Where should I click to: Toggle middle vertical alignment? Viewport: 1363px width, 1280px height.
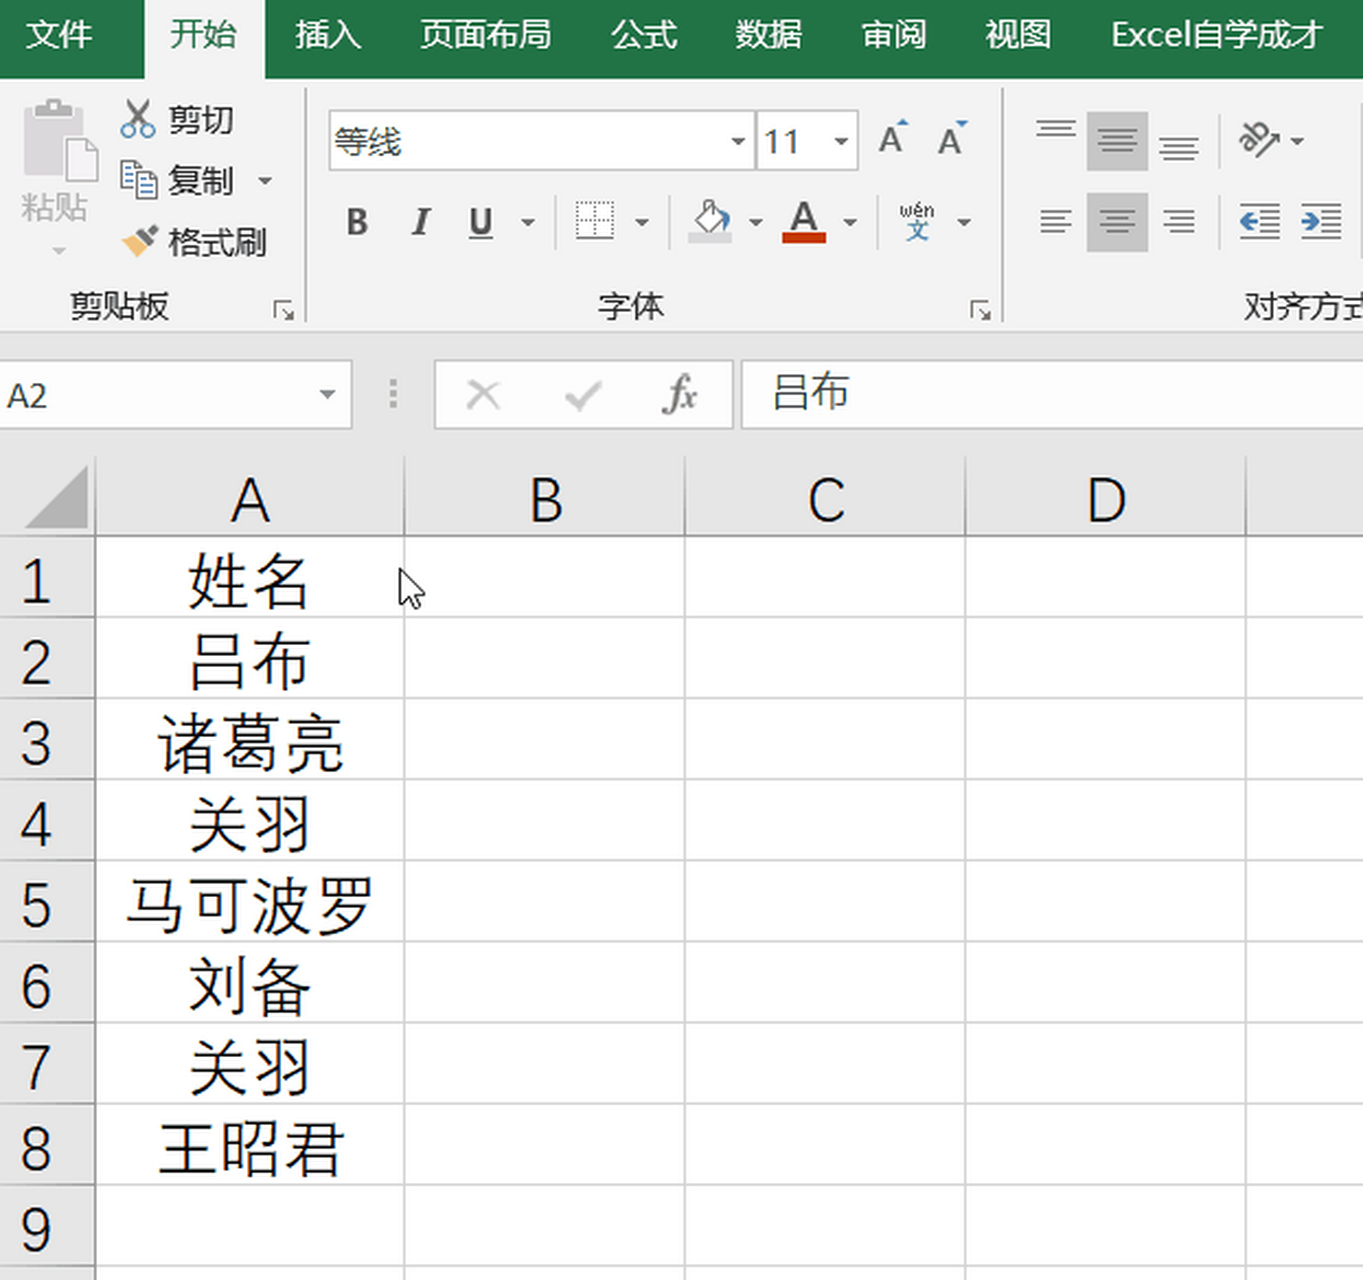coord(1117,140)
